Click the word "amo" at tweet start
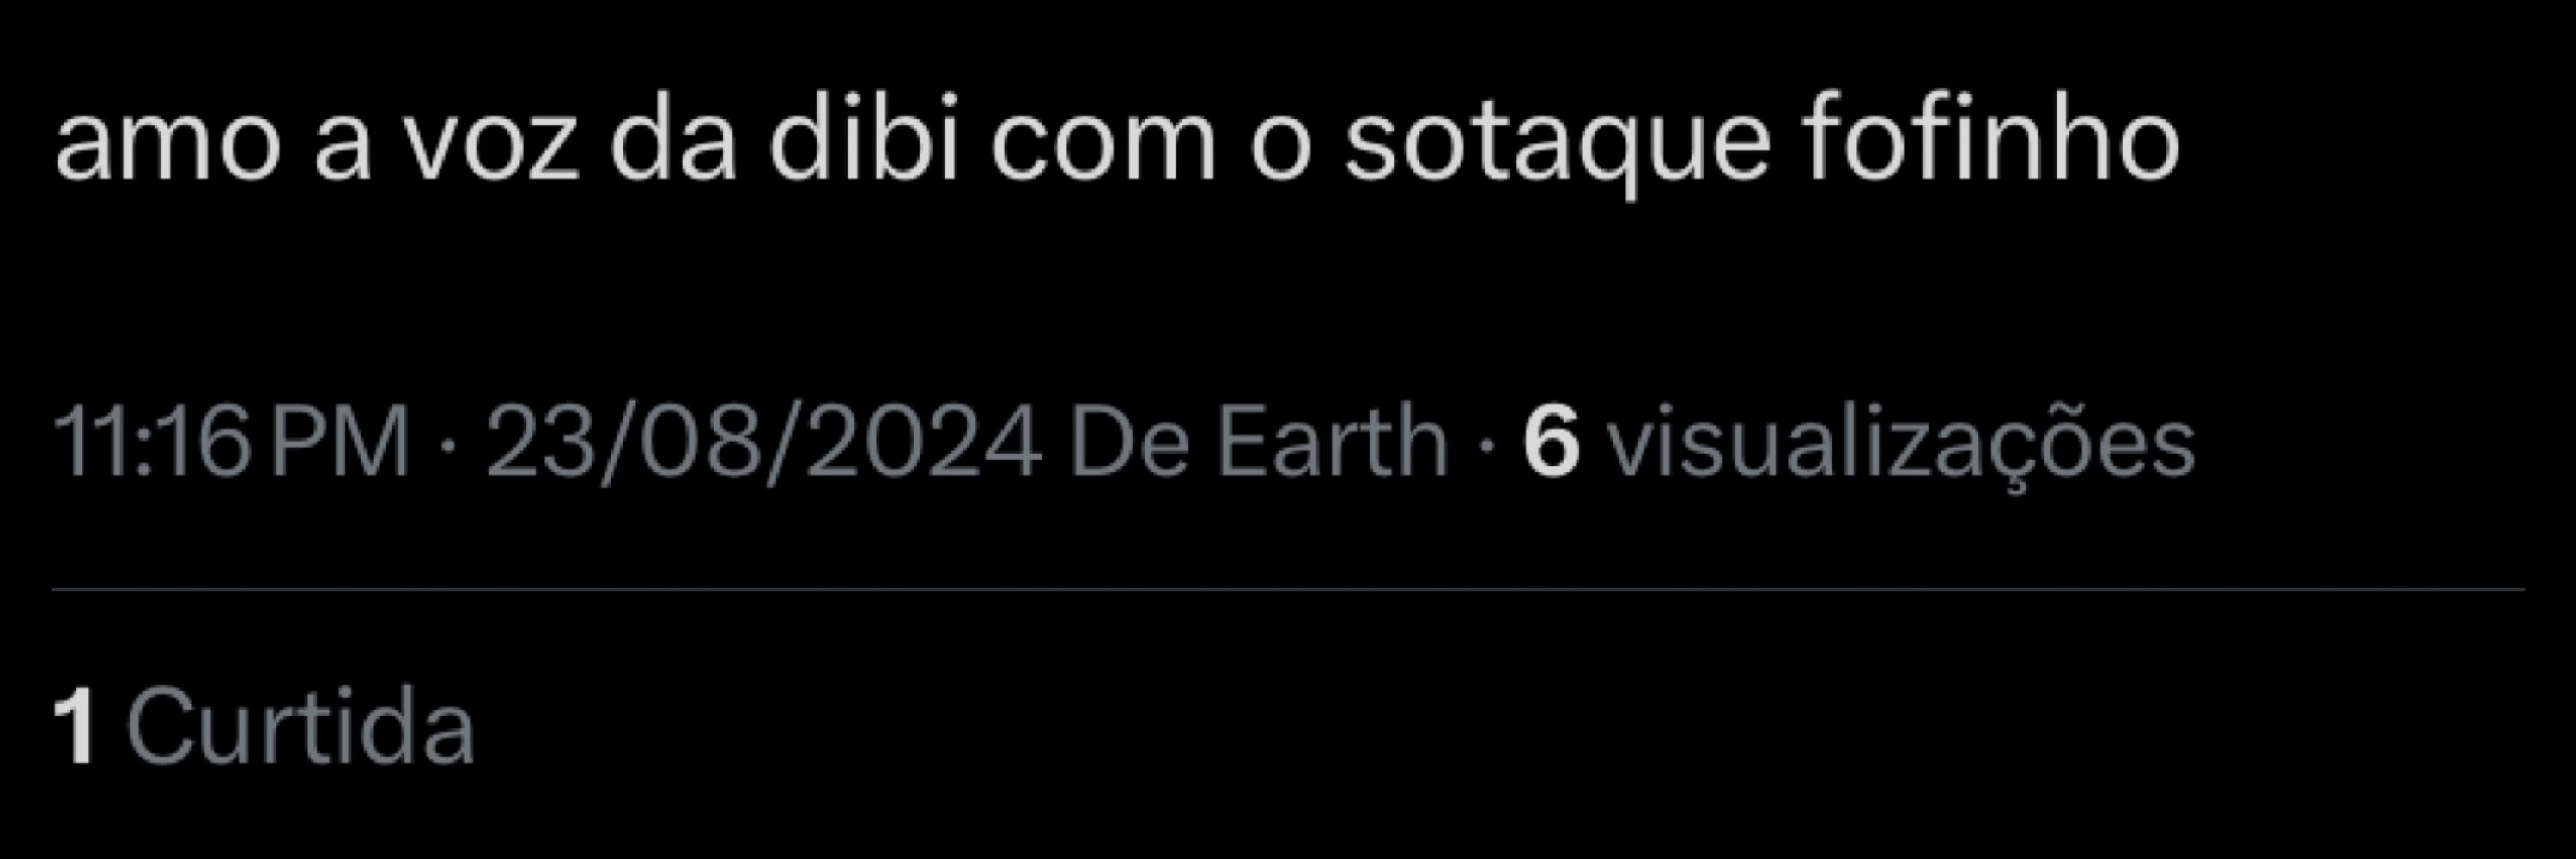The height and width of the screenshot is (859, 2576). [168, 146]
